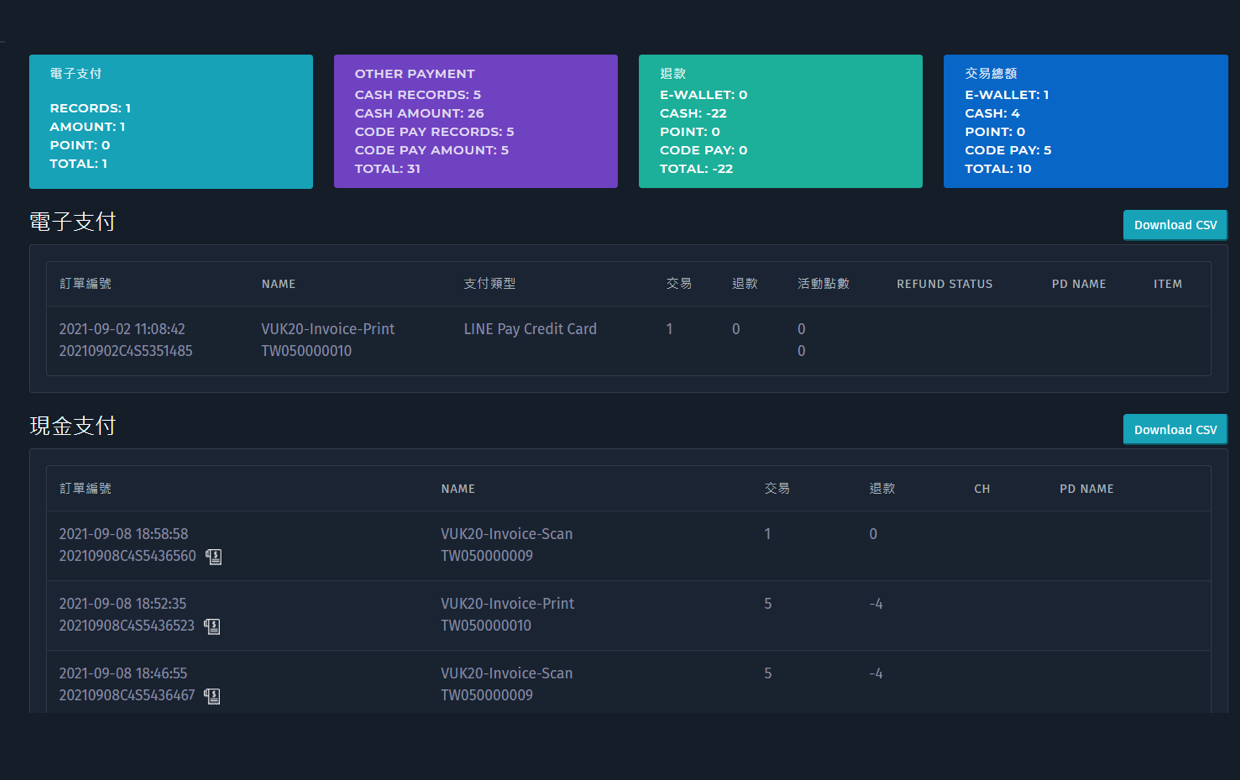Click order number 20210902C4S5351485
The height and width of the screenshot is (780, 1240).
point(126,351)
